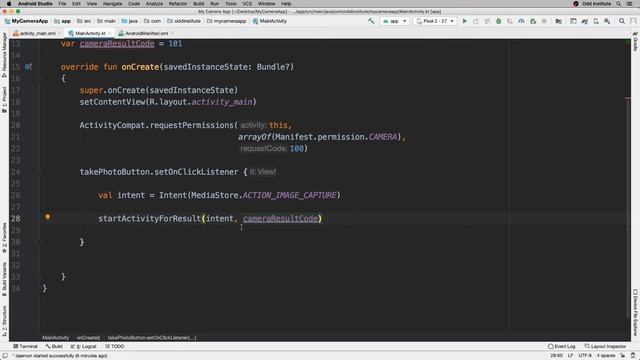The width and height of the screenshot is (640, 360).
Task: Click the Attach Debugger to Android Process icon
Action: click(x=533, y=21)
